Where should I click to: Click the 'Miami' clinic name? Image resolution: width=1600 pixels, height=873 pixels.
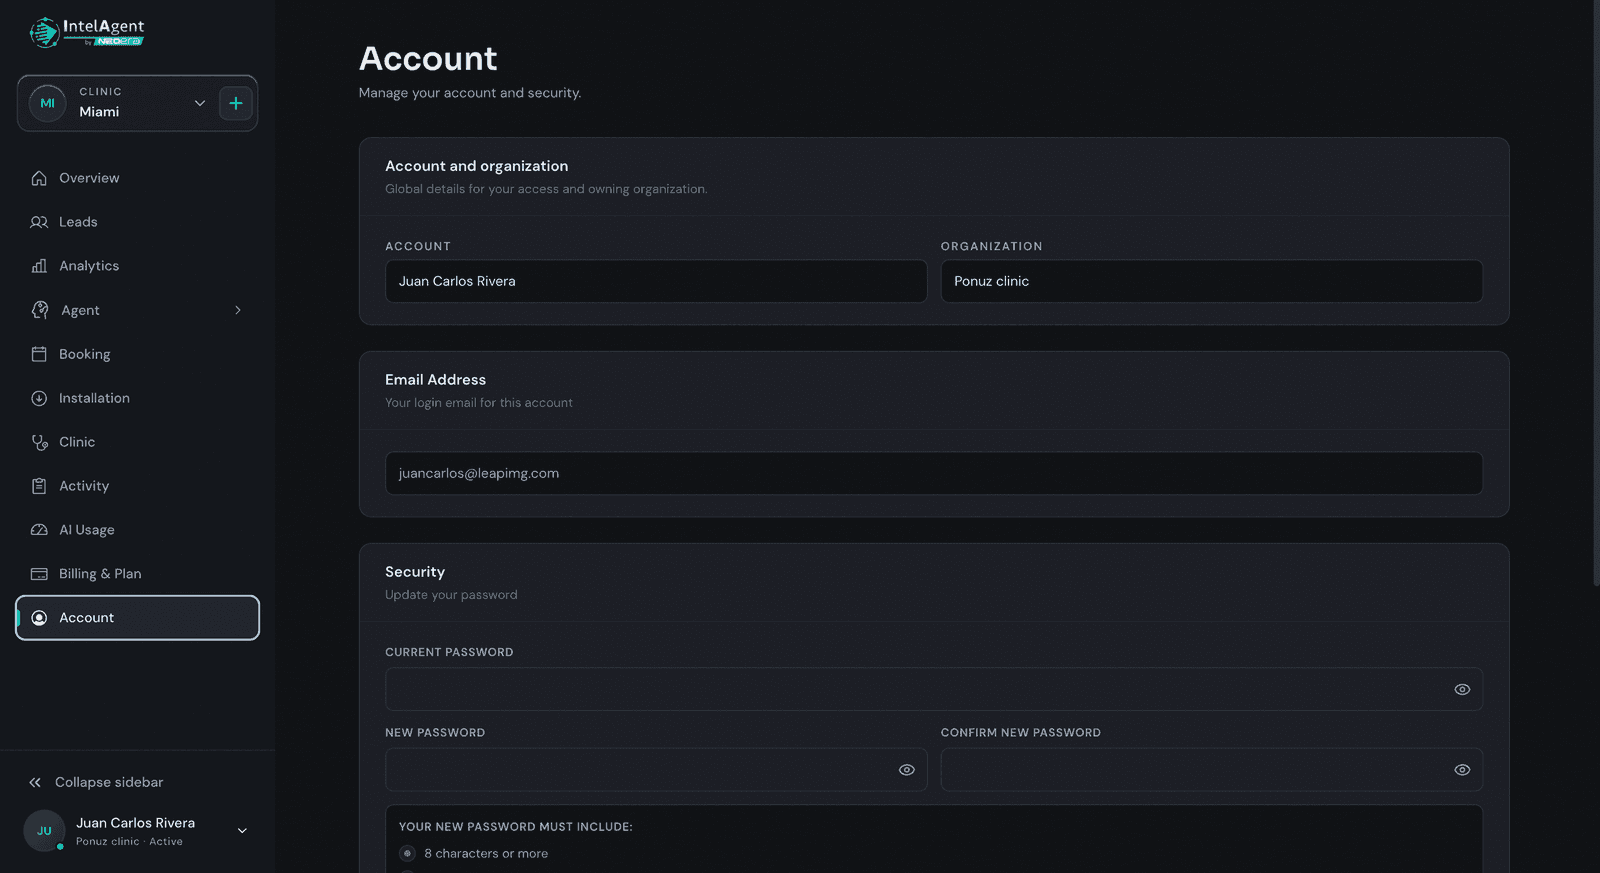(99, 112)
